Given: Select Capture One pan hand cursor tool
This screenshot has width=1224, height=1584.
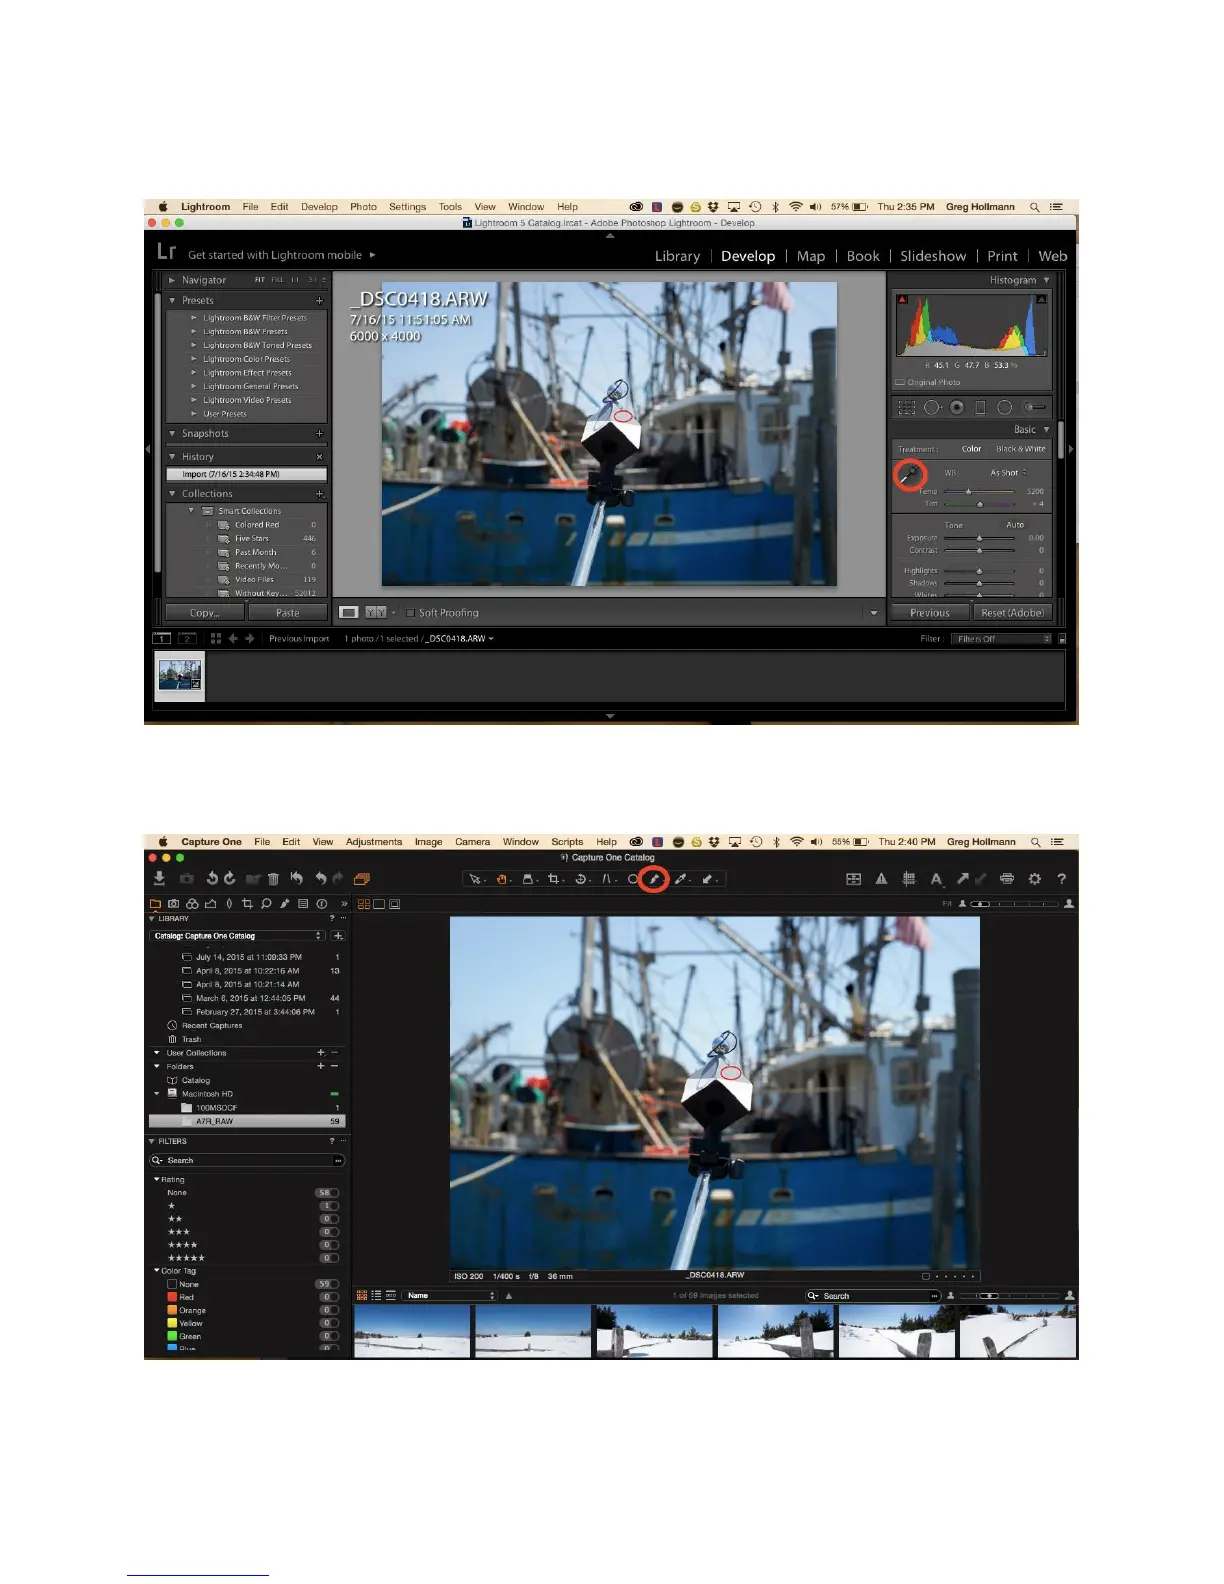Looking at the screenshot, I should coord(501,879).
